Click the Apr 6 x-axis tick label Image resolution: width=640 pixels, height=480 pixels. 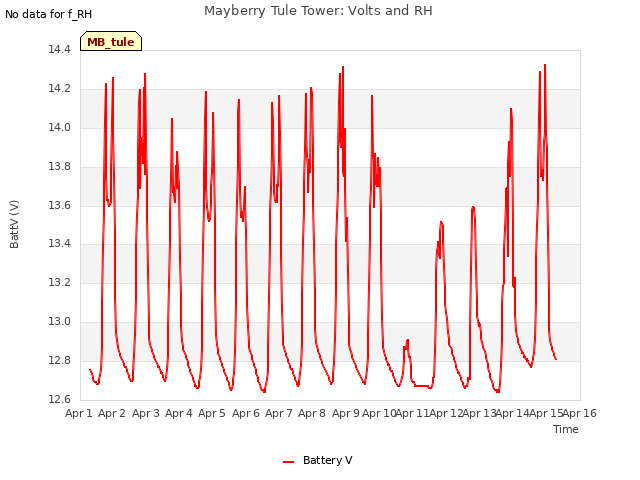click(246, 413)
